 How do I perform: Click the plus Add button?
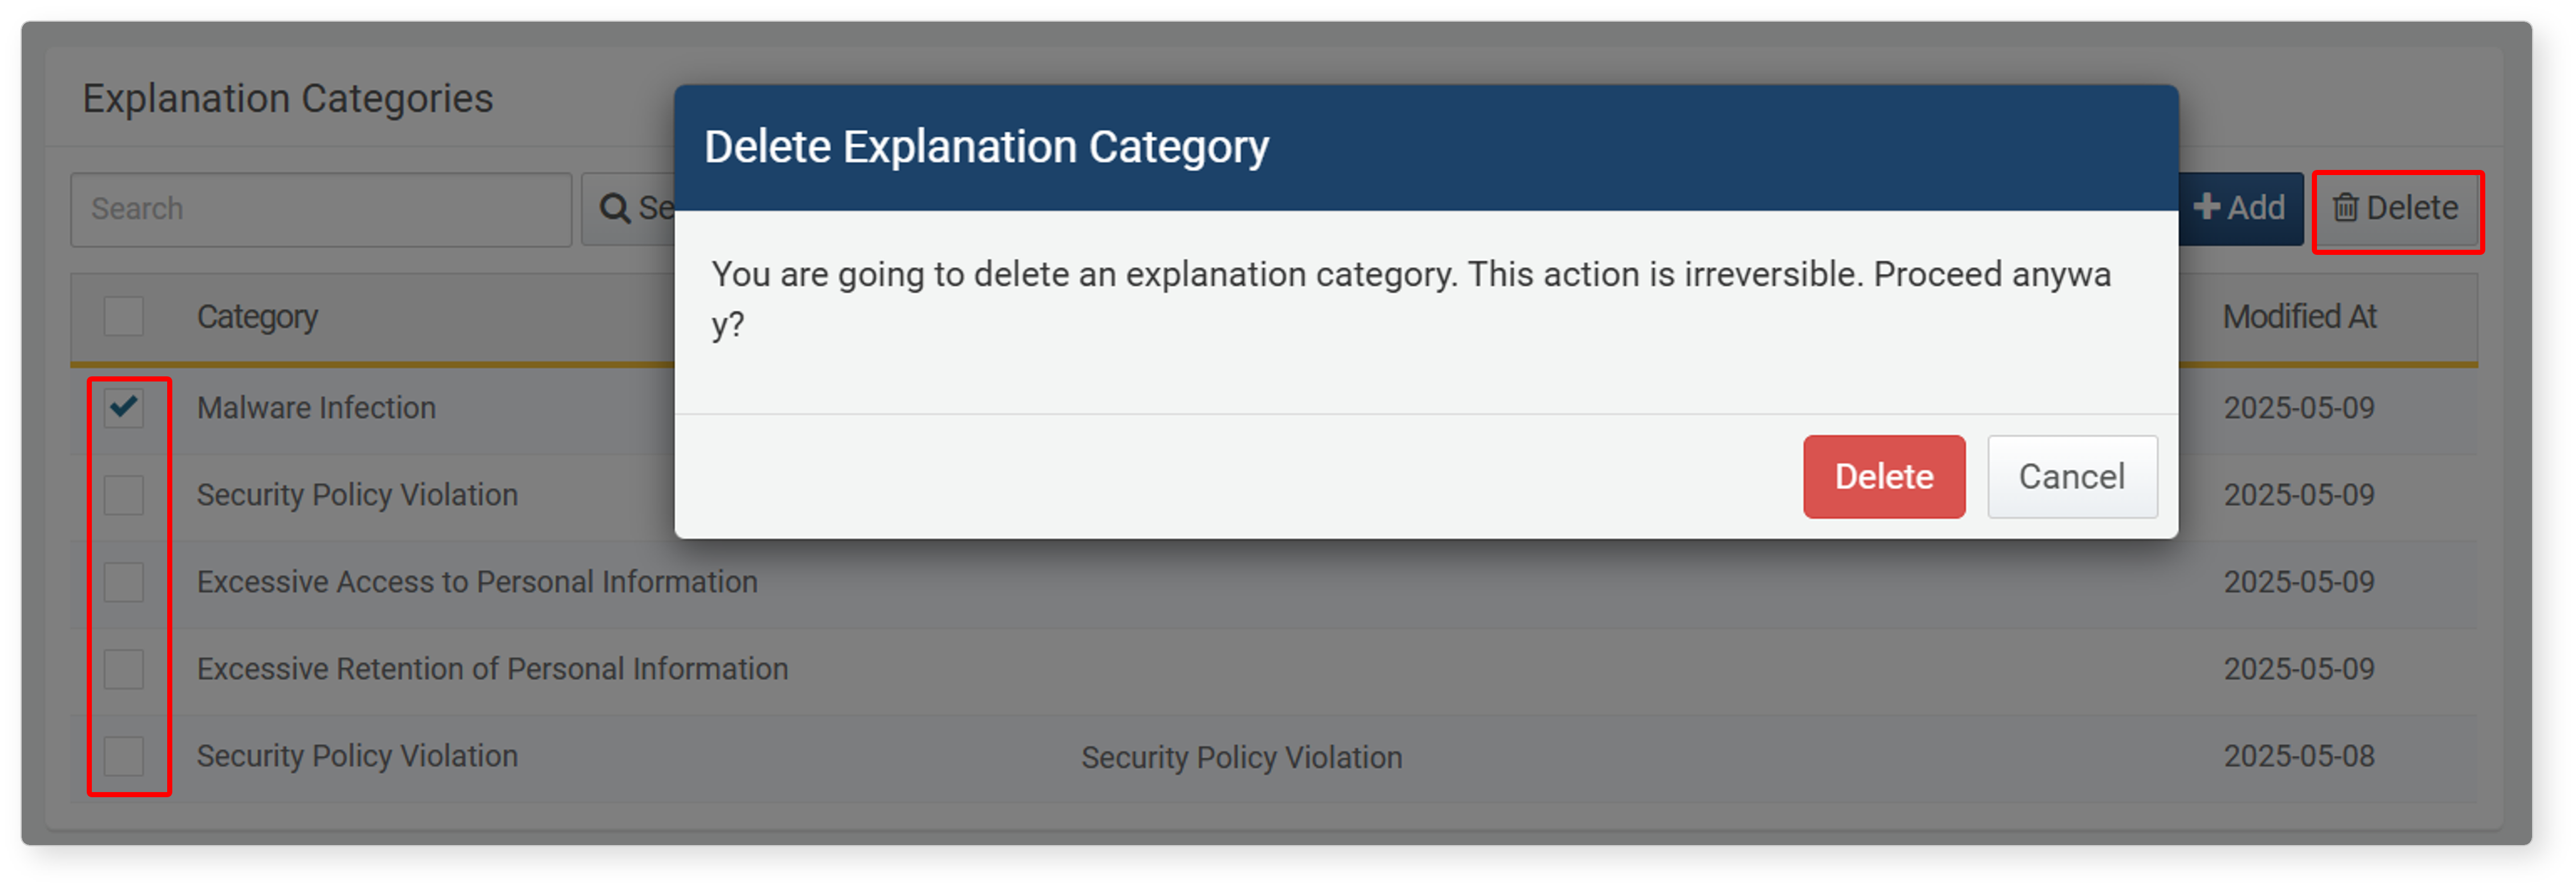[x=2240, y=209]
